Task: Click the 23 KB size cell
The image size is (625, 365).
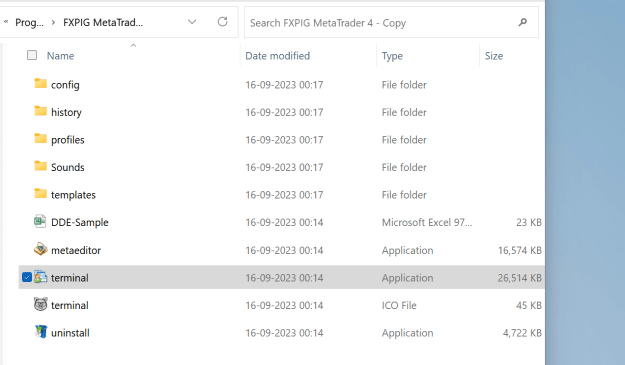Action: (529, 222)
